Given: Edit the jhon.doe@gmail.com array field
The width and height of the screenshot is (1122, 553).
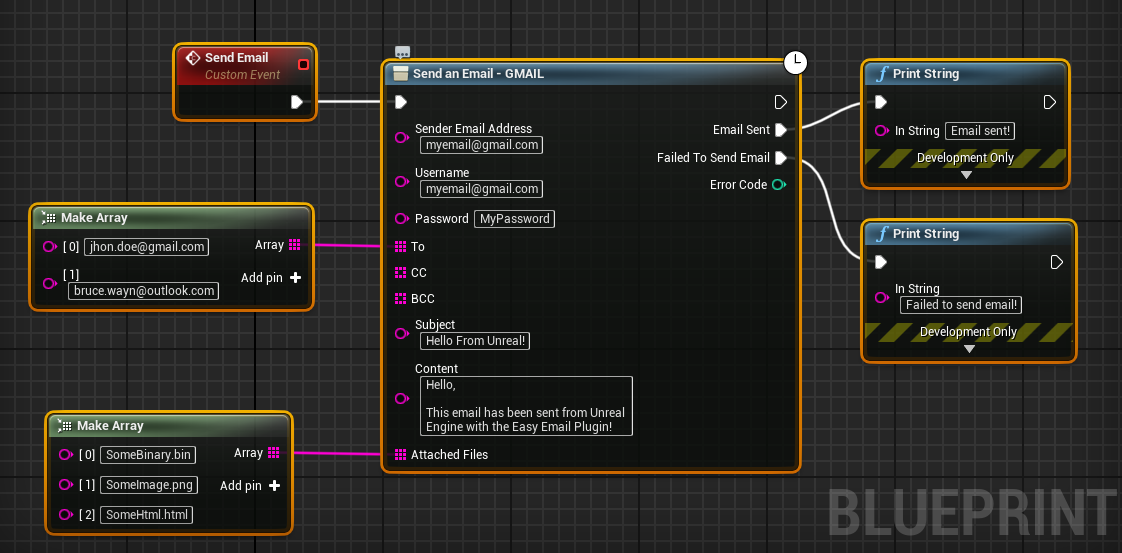Looking at the screenshot, I should click(146, 247).
